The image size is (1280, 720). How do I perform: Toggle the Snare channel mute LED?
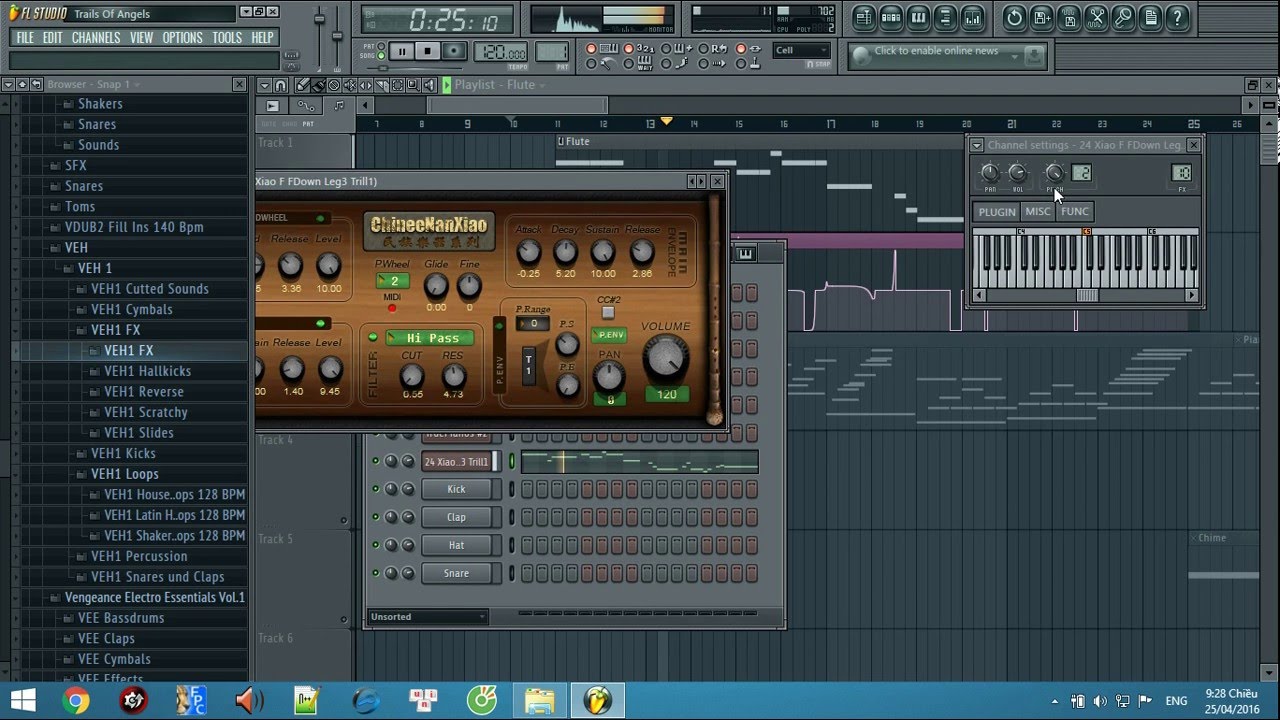[x=376, y=573]
